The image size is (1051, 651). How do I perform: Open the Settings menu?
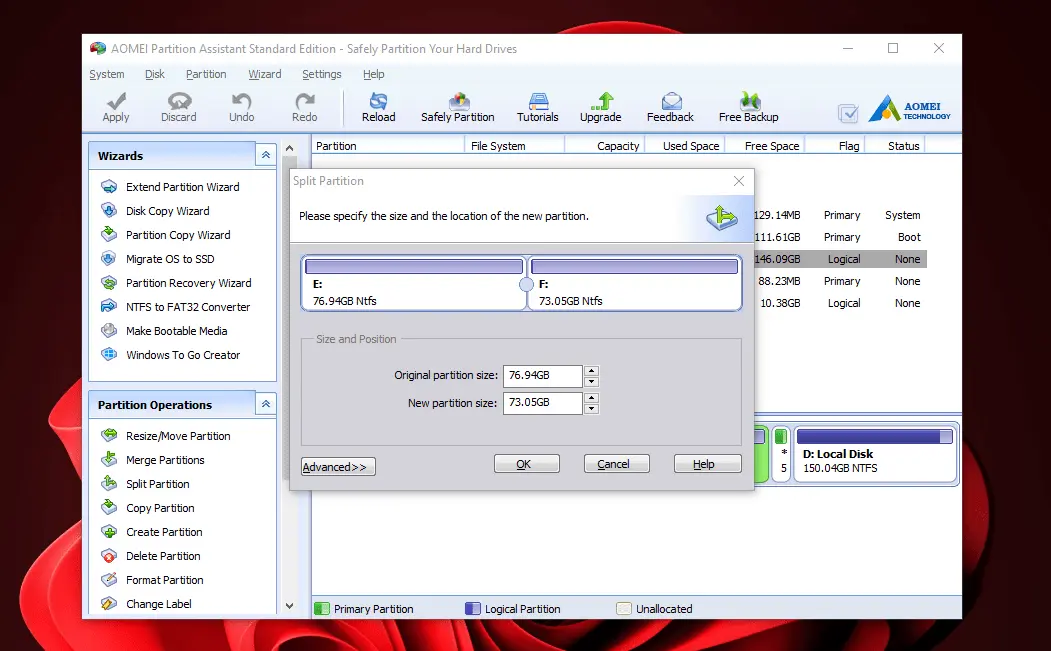tap(322, 74)
